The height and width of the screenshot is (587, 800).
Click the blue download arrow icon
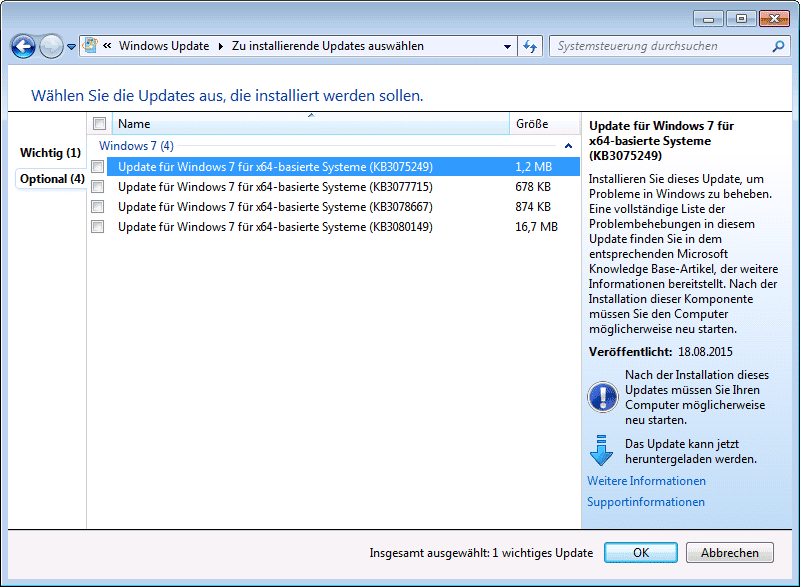601,450
